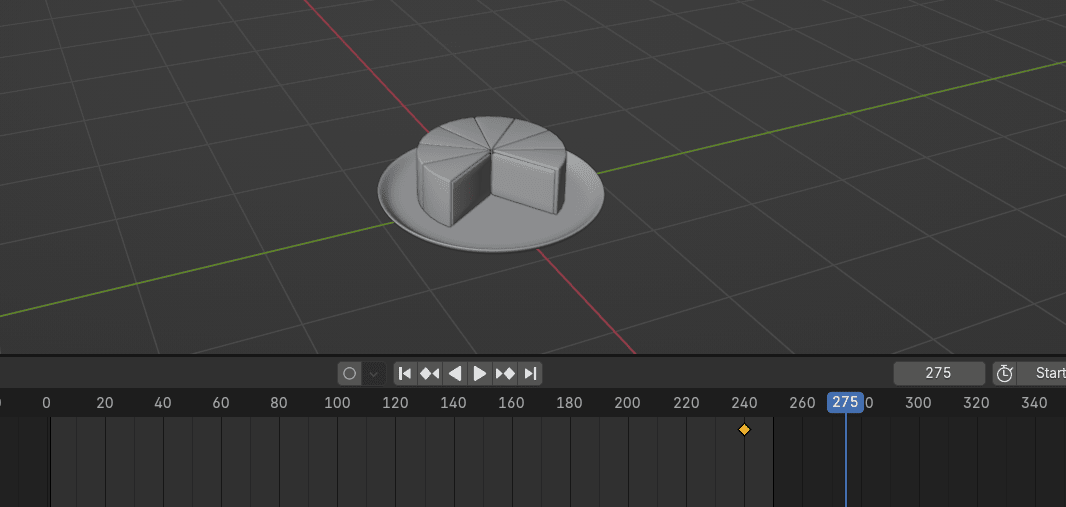Toggle the auto keying record button

pos(350,374)
